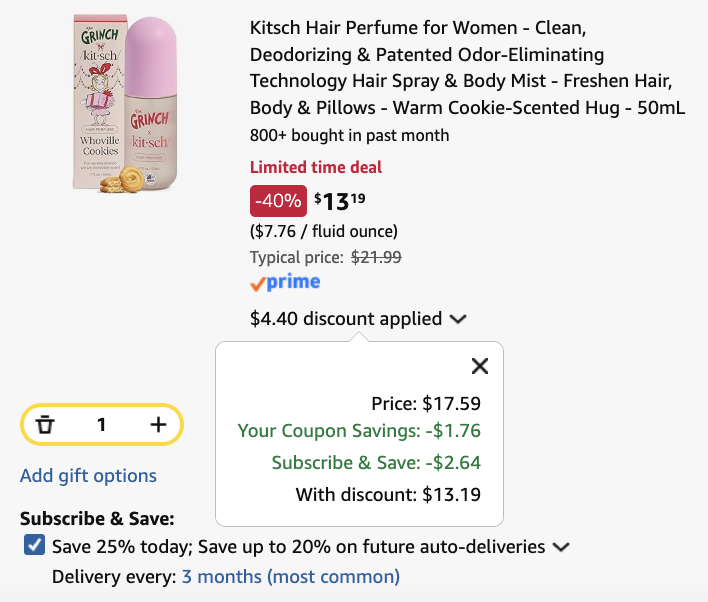
Task: Click the $4.40 discount applied text
Action: 346,319
